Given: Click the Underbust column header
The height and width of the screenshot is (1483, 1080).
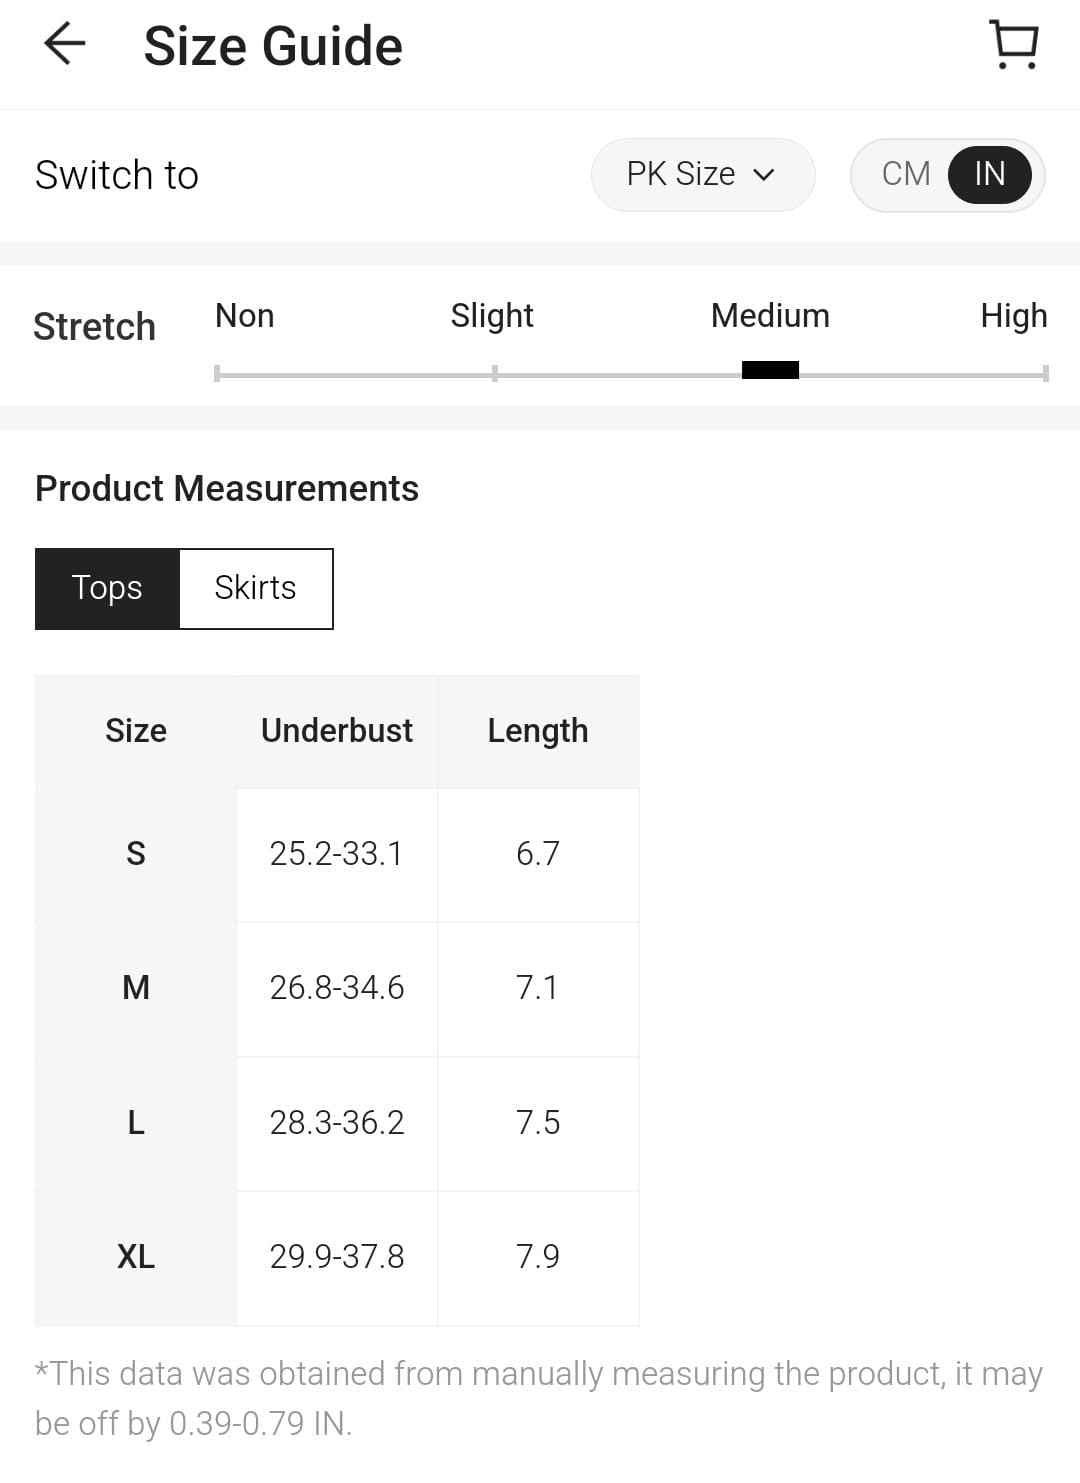Looking at the screenshot, I should pos(337,731).
